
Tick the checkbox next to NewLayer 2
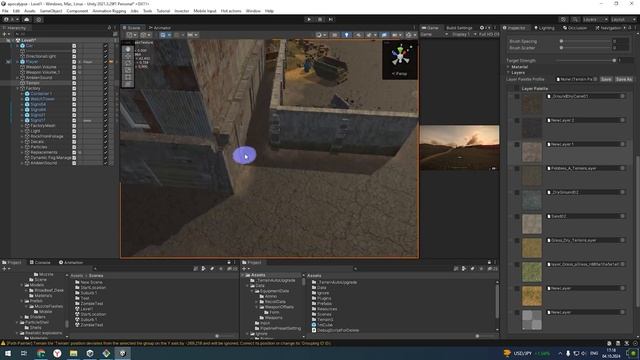[517, 121]
